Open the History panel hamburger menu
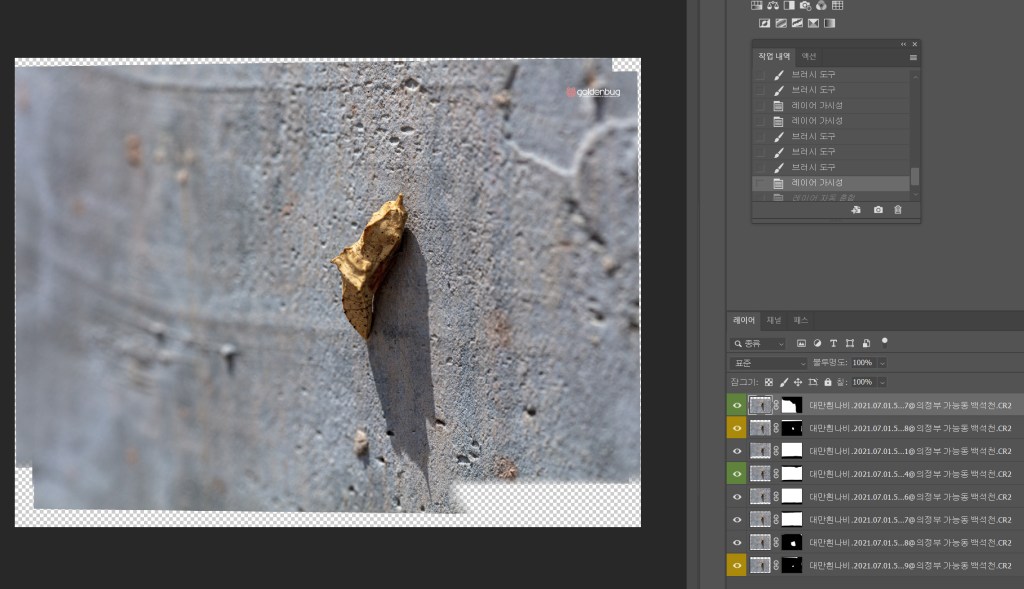 (x=913, y=58)
